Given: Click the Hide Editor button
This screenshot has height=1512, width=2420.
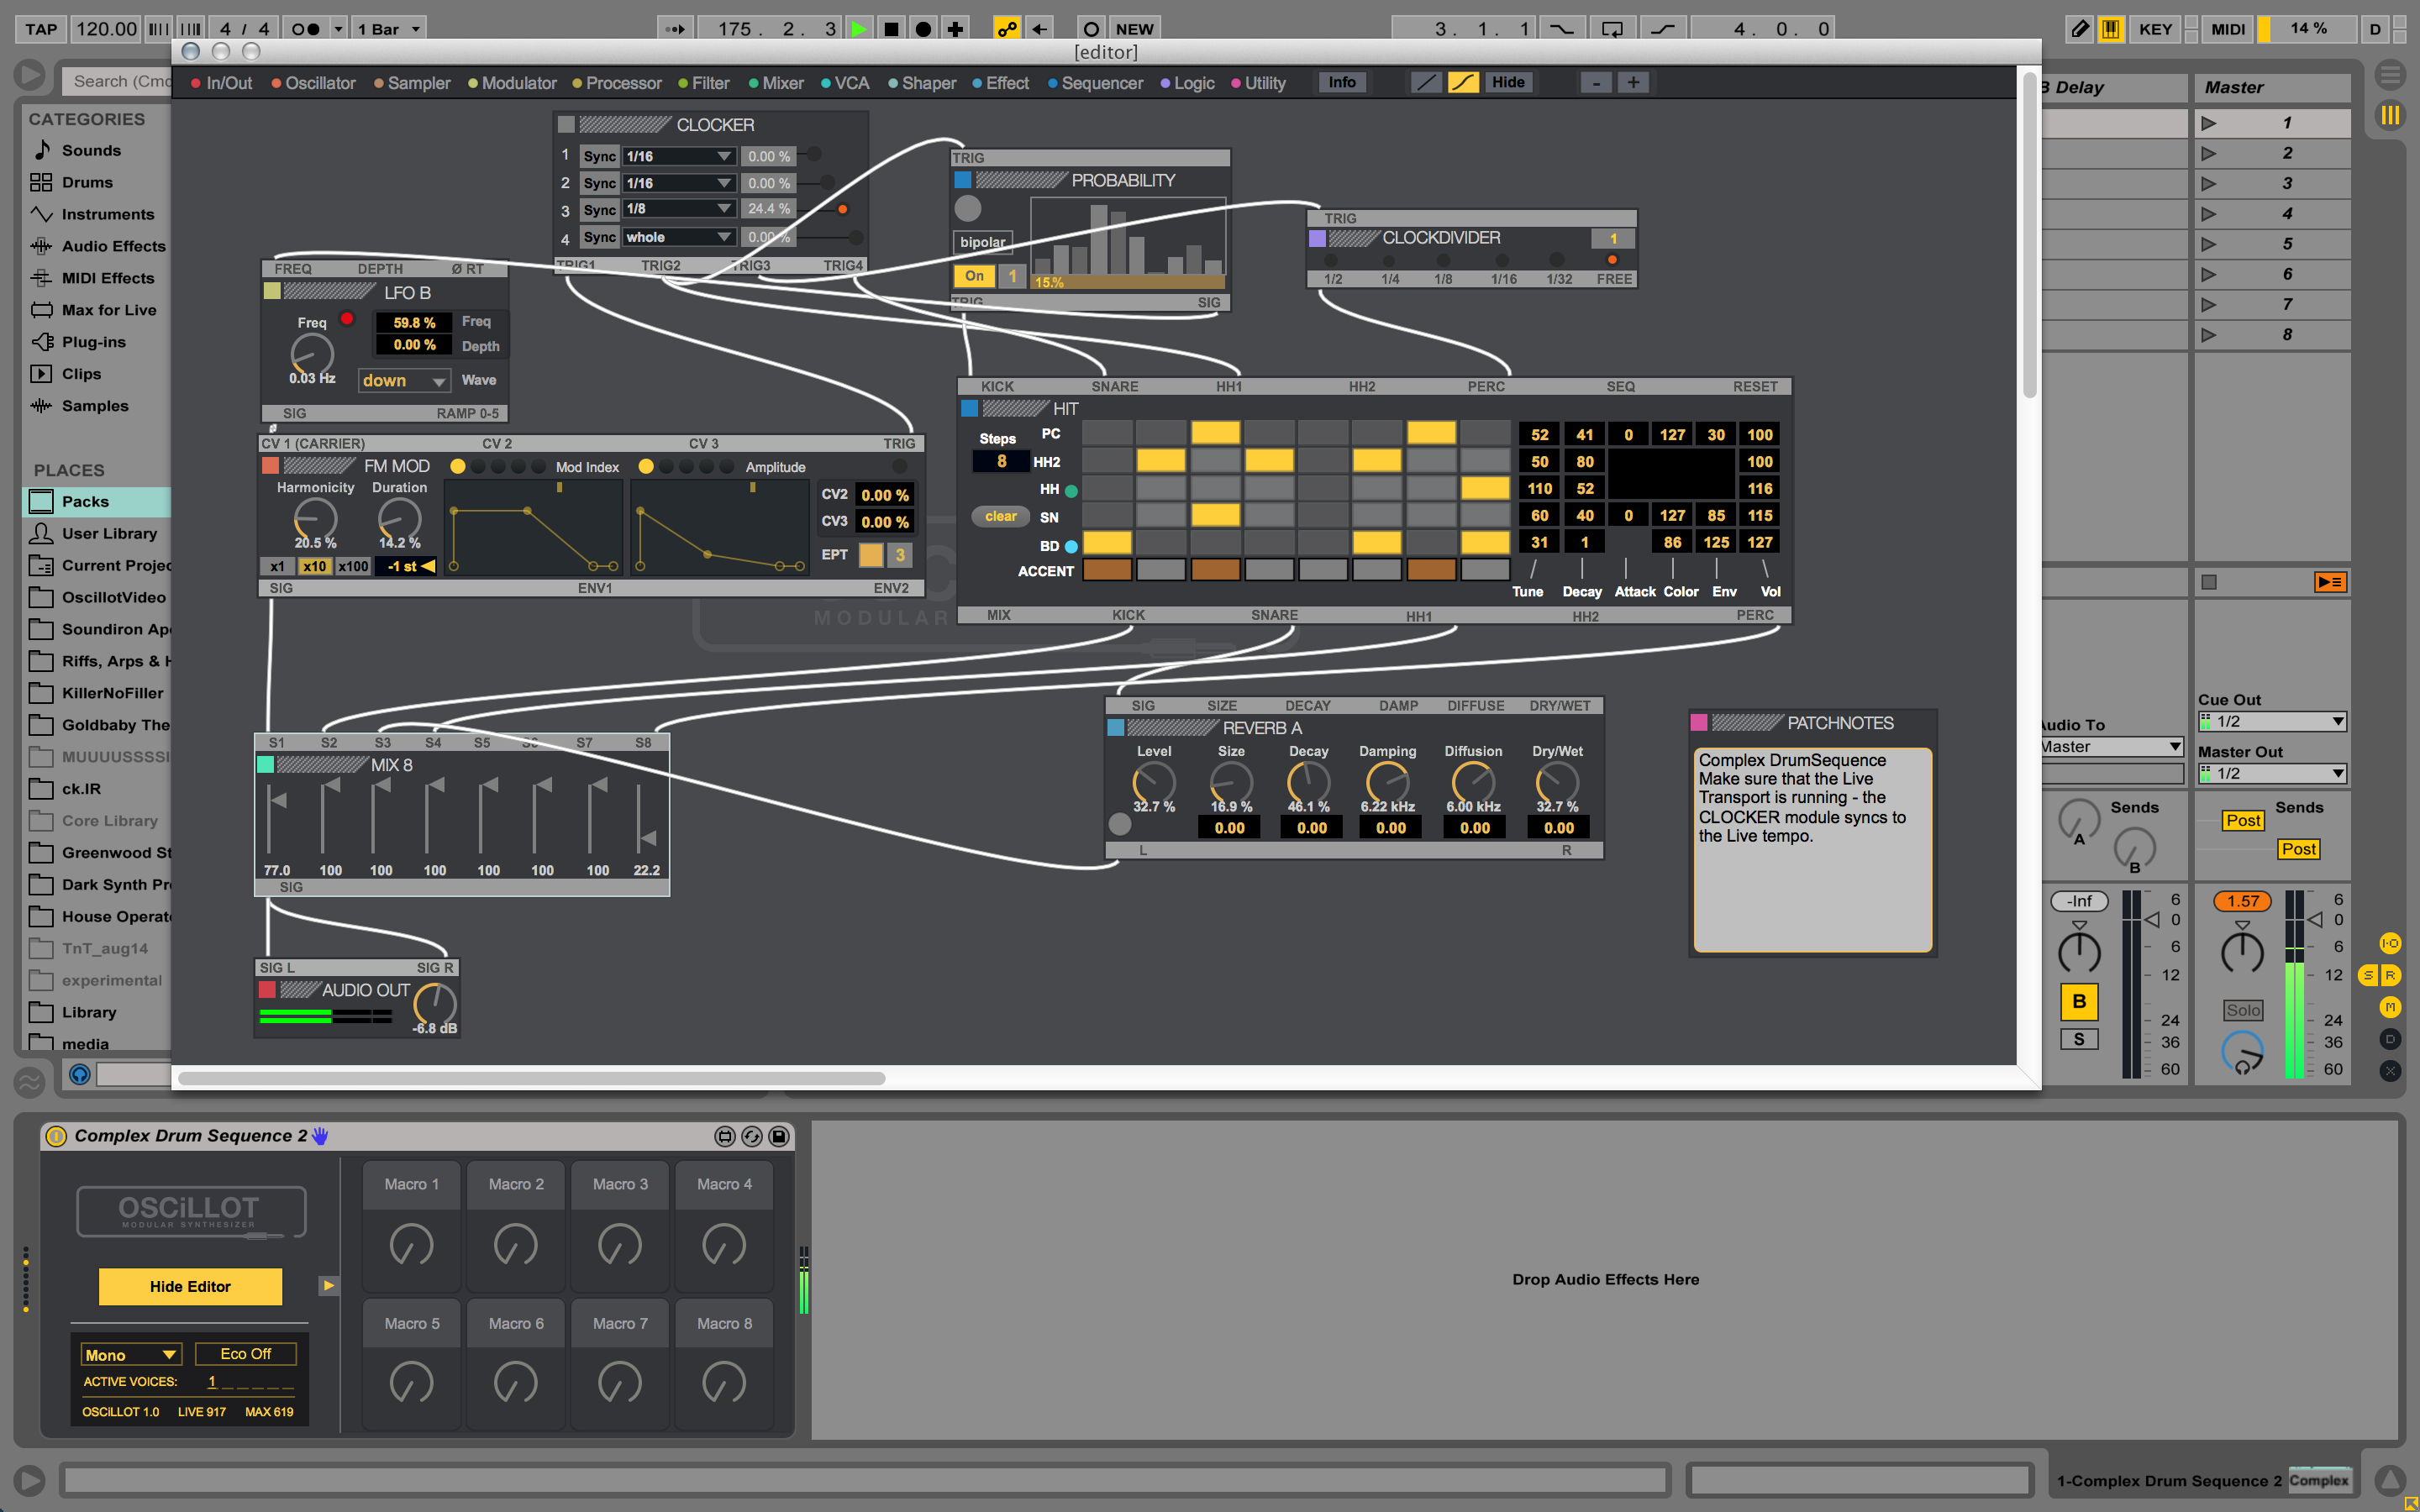Looking at the screenshot, I should 190,1287.
